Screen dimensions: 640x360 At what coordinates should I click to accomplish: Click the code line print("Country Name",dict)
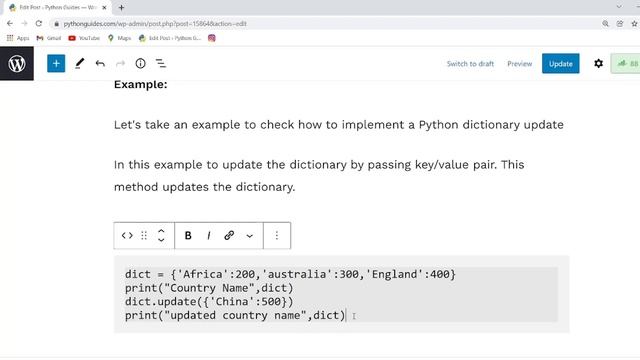coord(209,288)
